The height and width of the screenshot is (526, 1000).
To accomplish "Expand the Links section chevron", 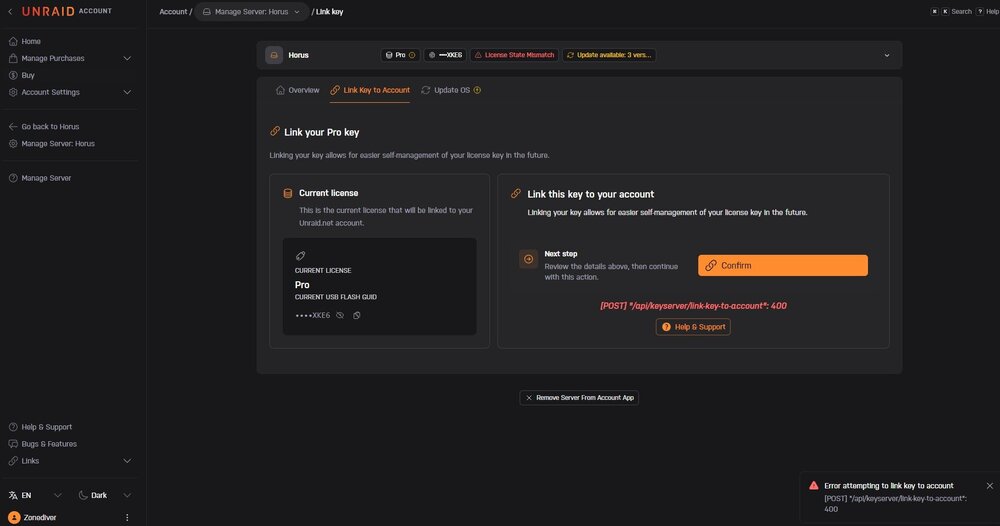I will [x=127, y=461].
